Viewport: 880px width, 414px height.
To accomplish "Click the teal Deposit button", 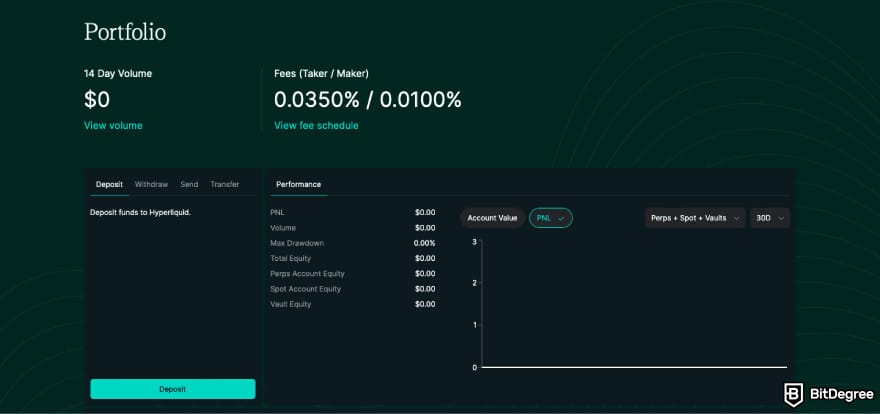I will (173, 389).
